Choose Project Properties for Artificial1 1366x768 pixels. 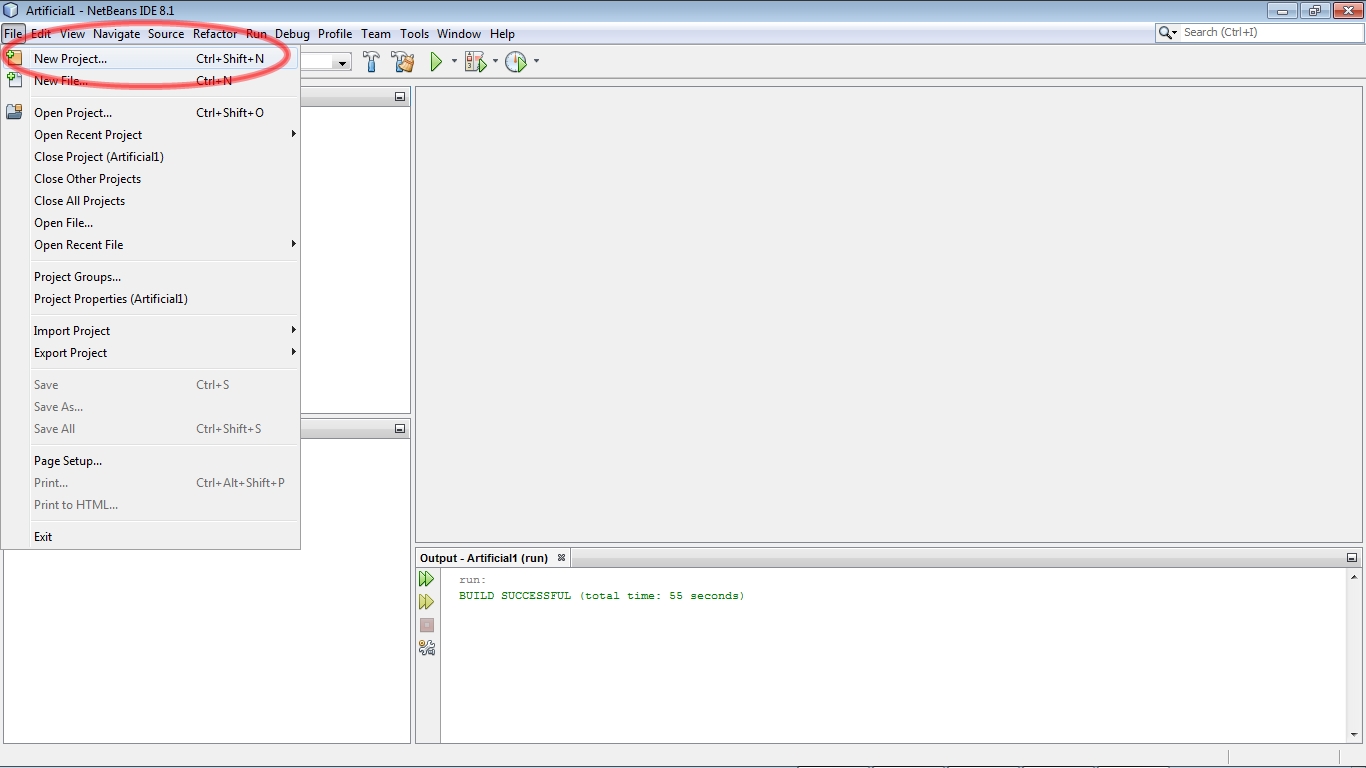(x=110, y=298)
